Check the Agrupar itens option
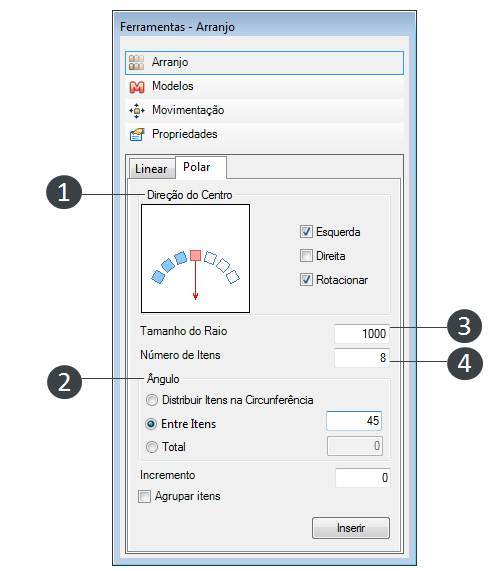The height and width of the screenshot is (571, 494). click(144, 496)
